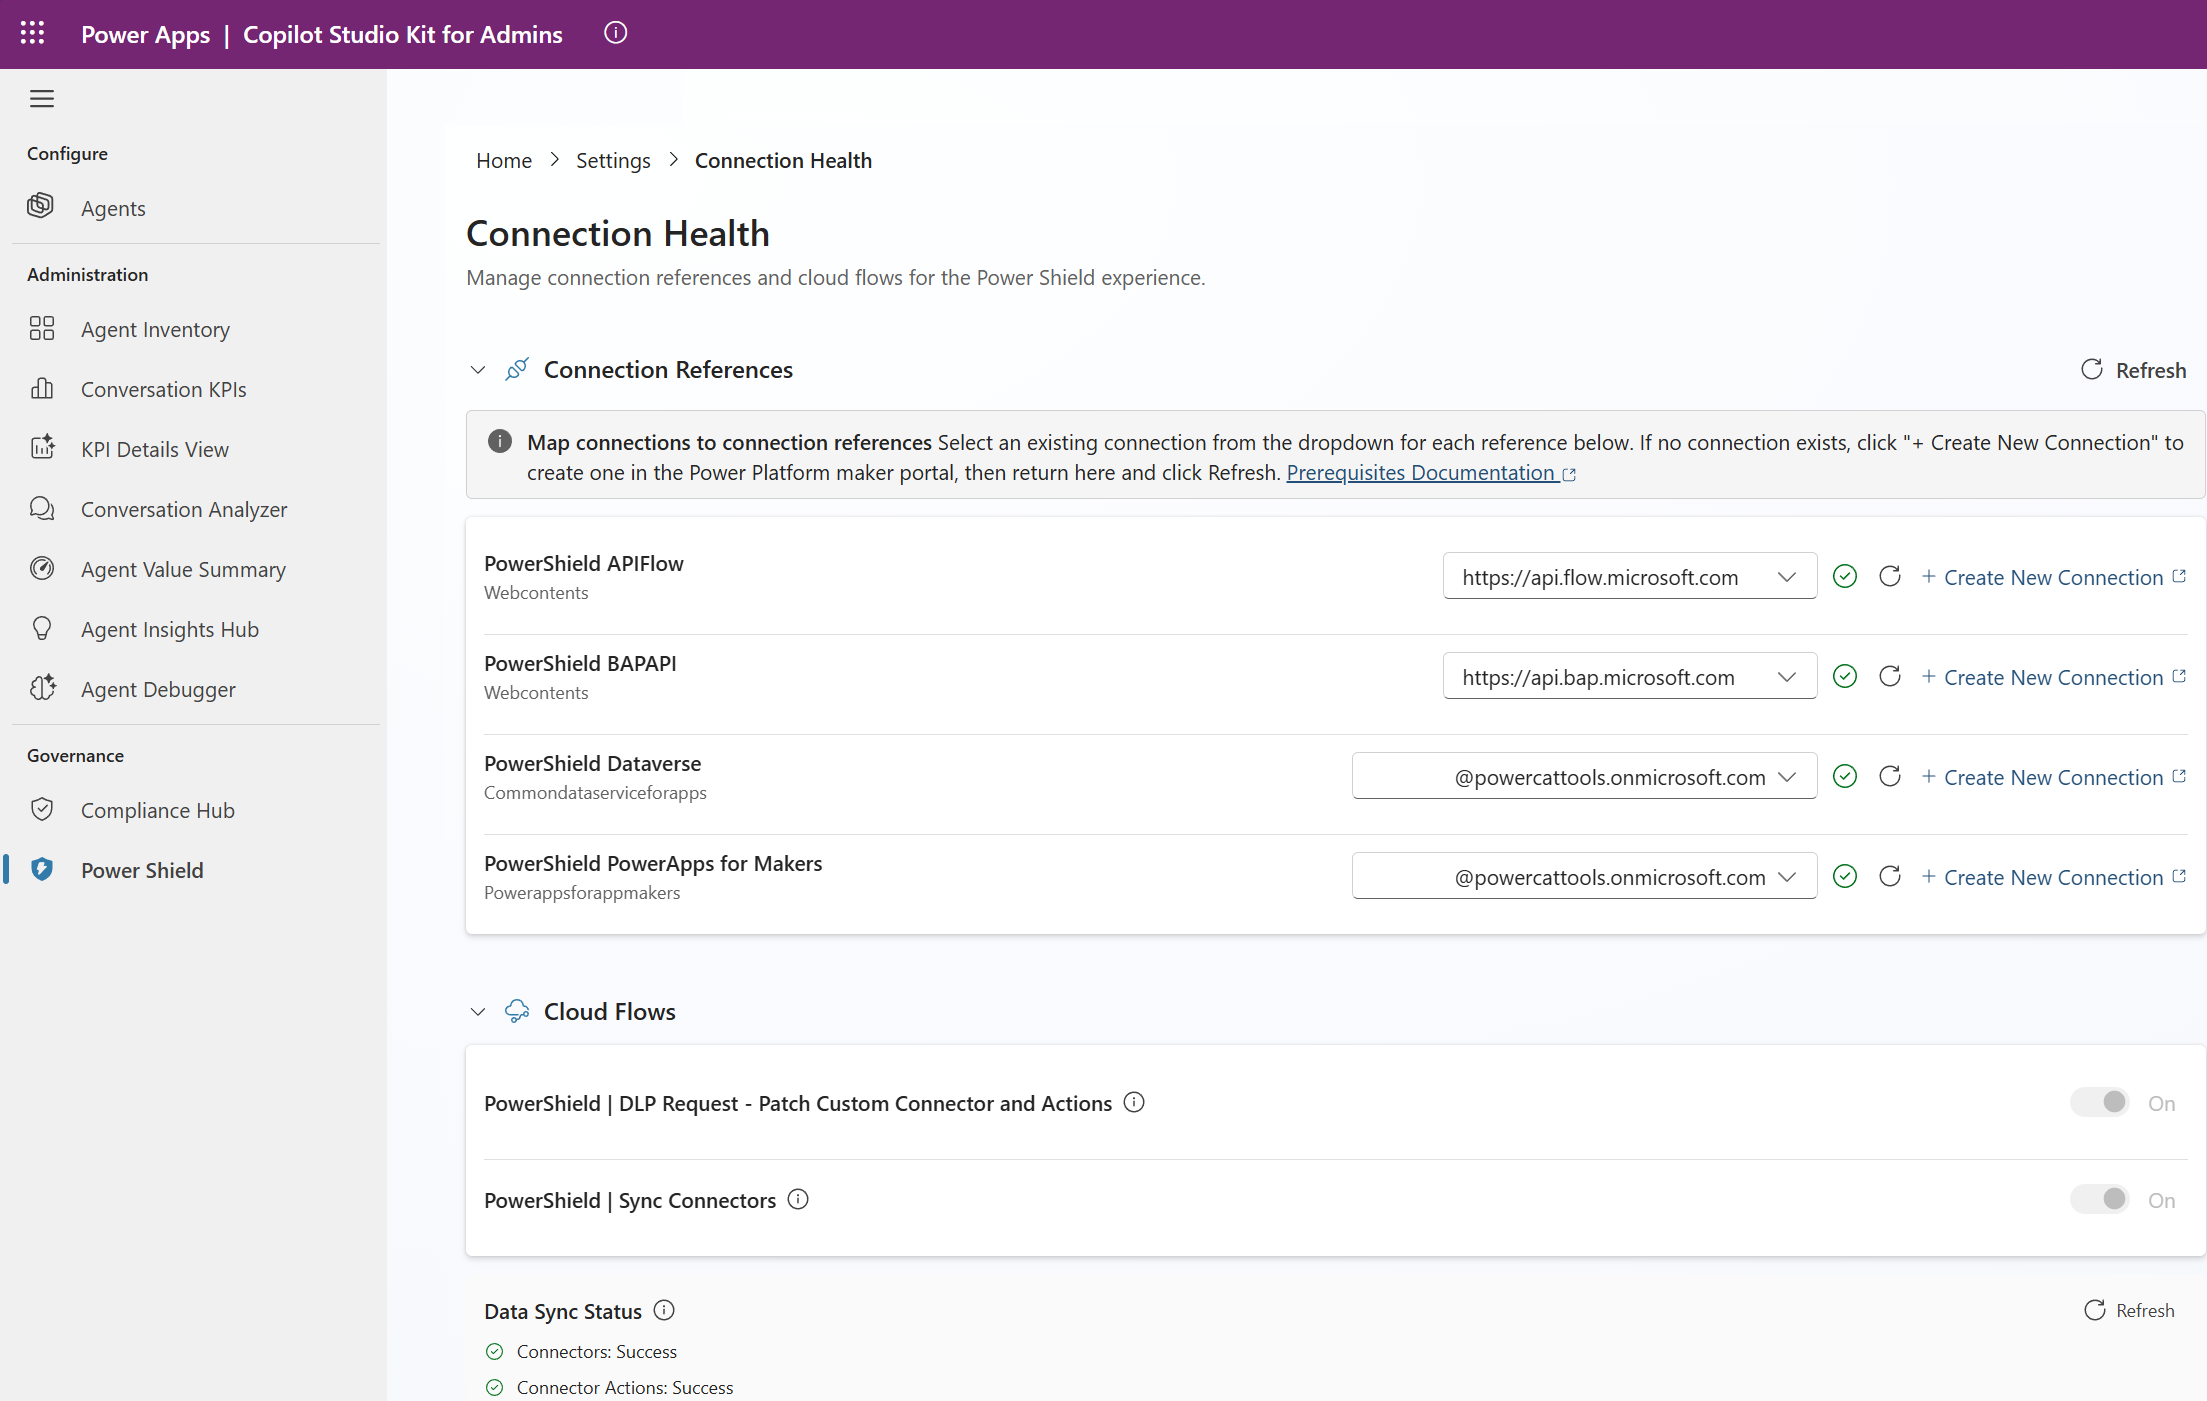
Task: Click the info icon beside the app title
Action: pyautogui.click(x=616, y=33)
